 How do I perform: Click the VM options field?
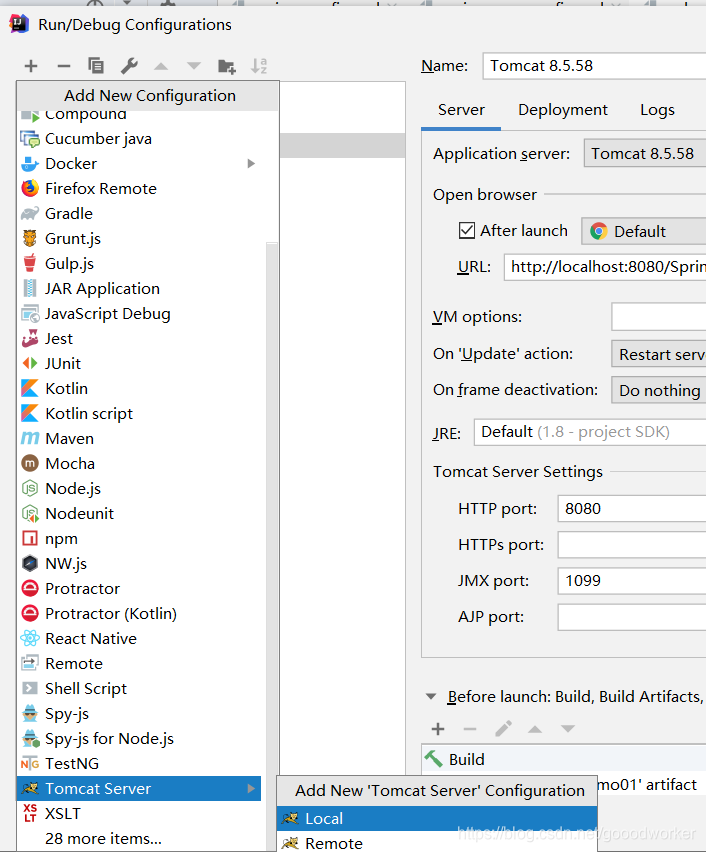pyautogui.click(x=659, y=317)
